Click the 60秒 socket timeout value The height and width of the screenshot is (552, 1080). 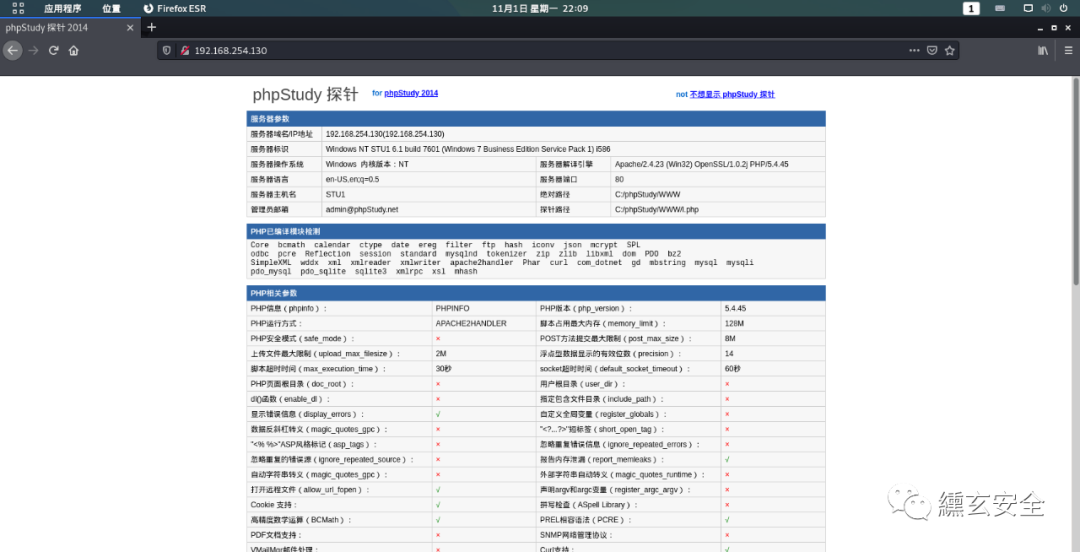click(x=732, y=369)
